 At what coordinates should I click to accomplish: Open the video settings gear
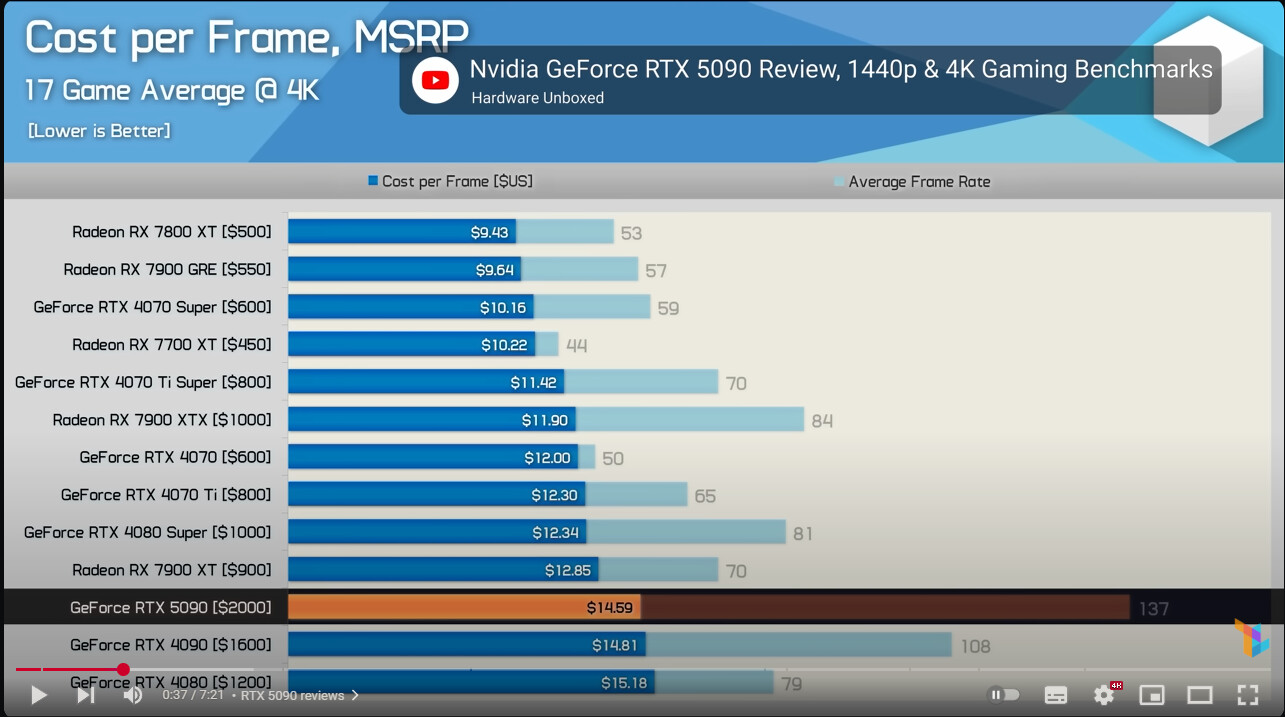pos(1104,695)
